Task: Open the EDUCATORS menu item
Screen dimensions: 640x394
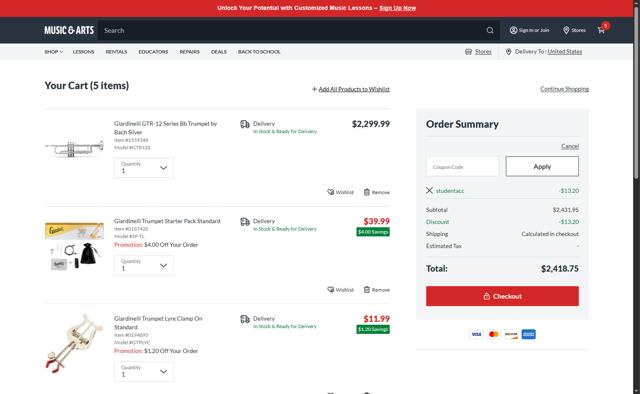Action: [x=153, y=52]
